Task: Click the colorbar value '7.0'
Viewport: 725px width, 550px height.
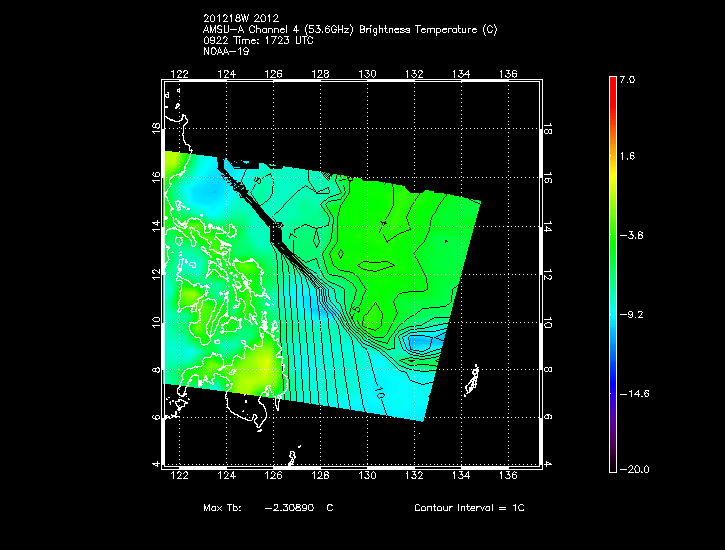Action: click(627, 79)
